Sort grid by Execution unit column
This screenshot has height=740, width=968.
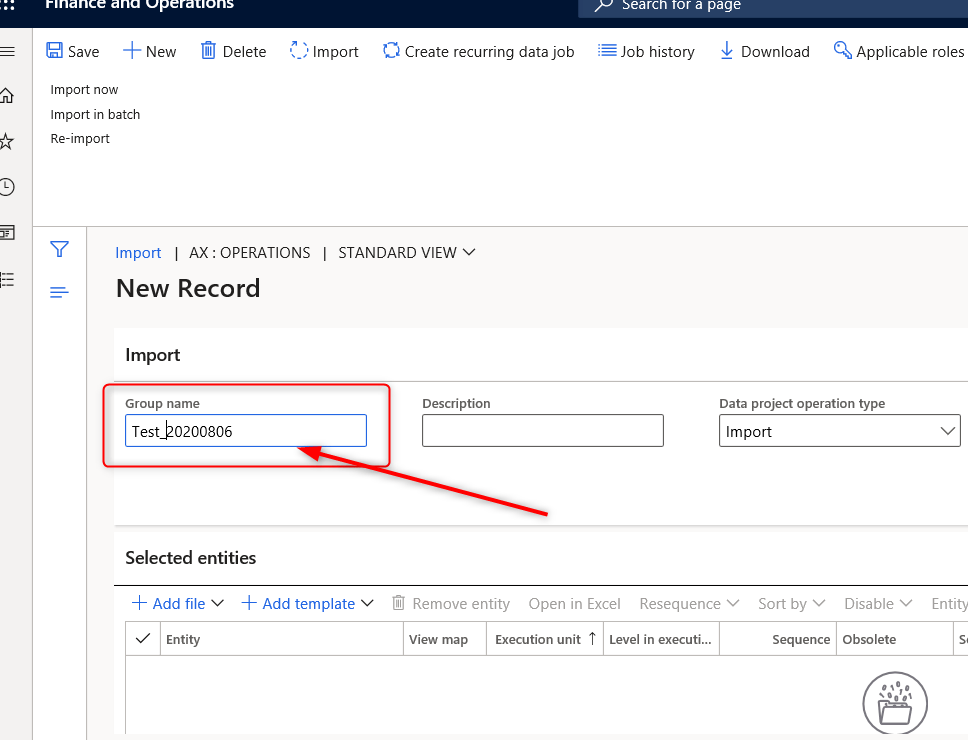coord(538,639)
